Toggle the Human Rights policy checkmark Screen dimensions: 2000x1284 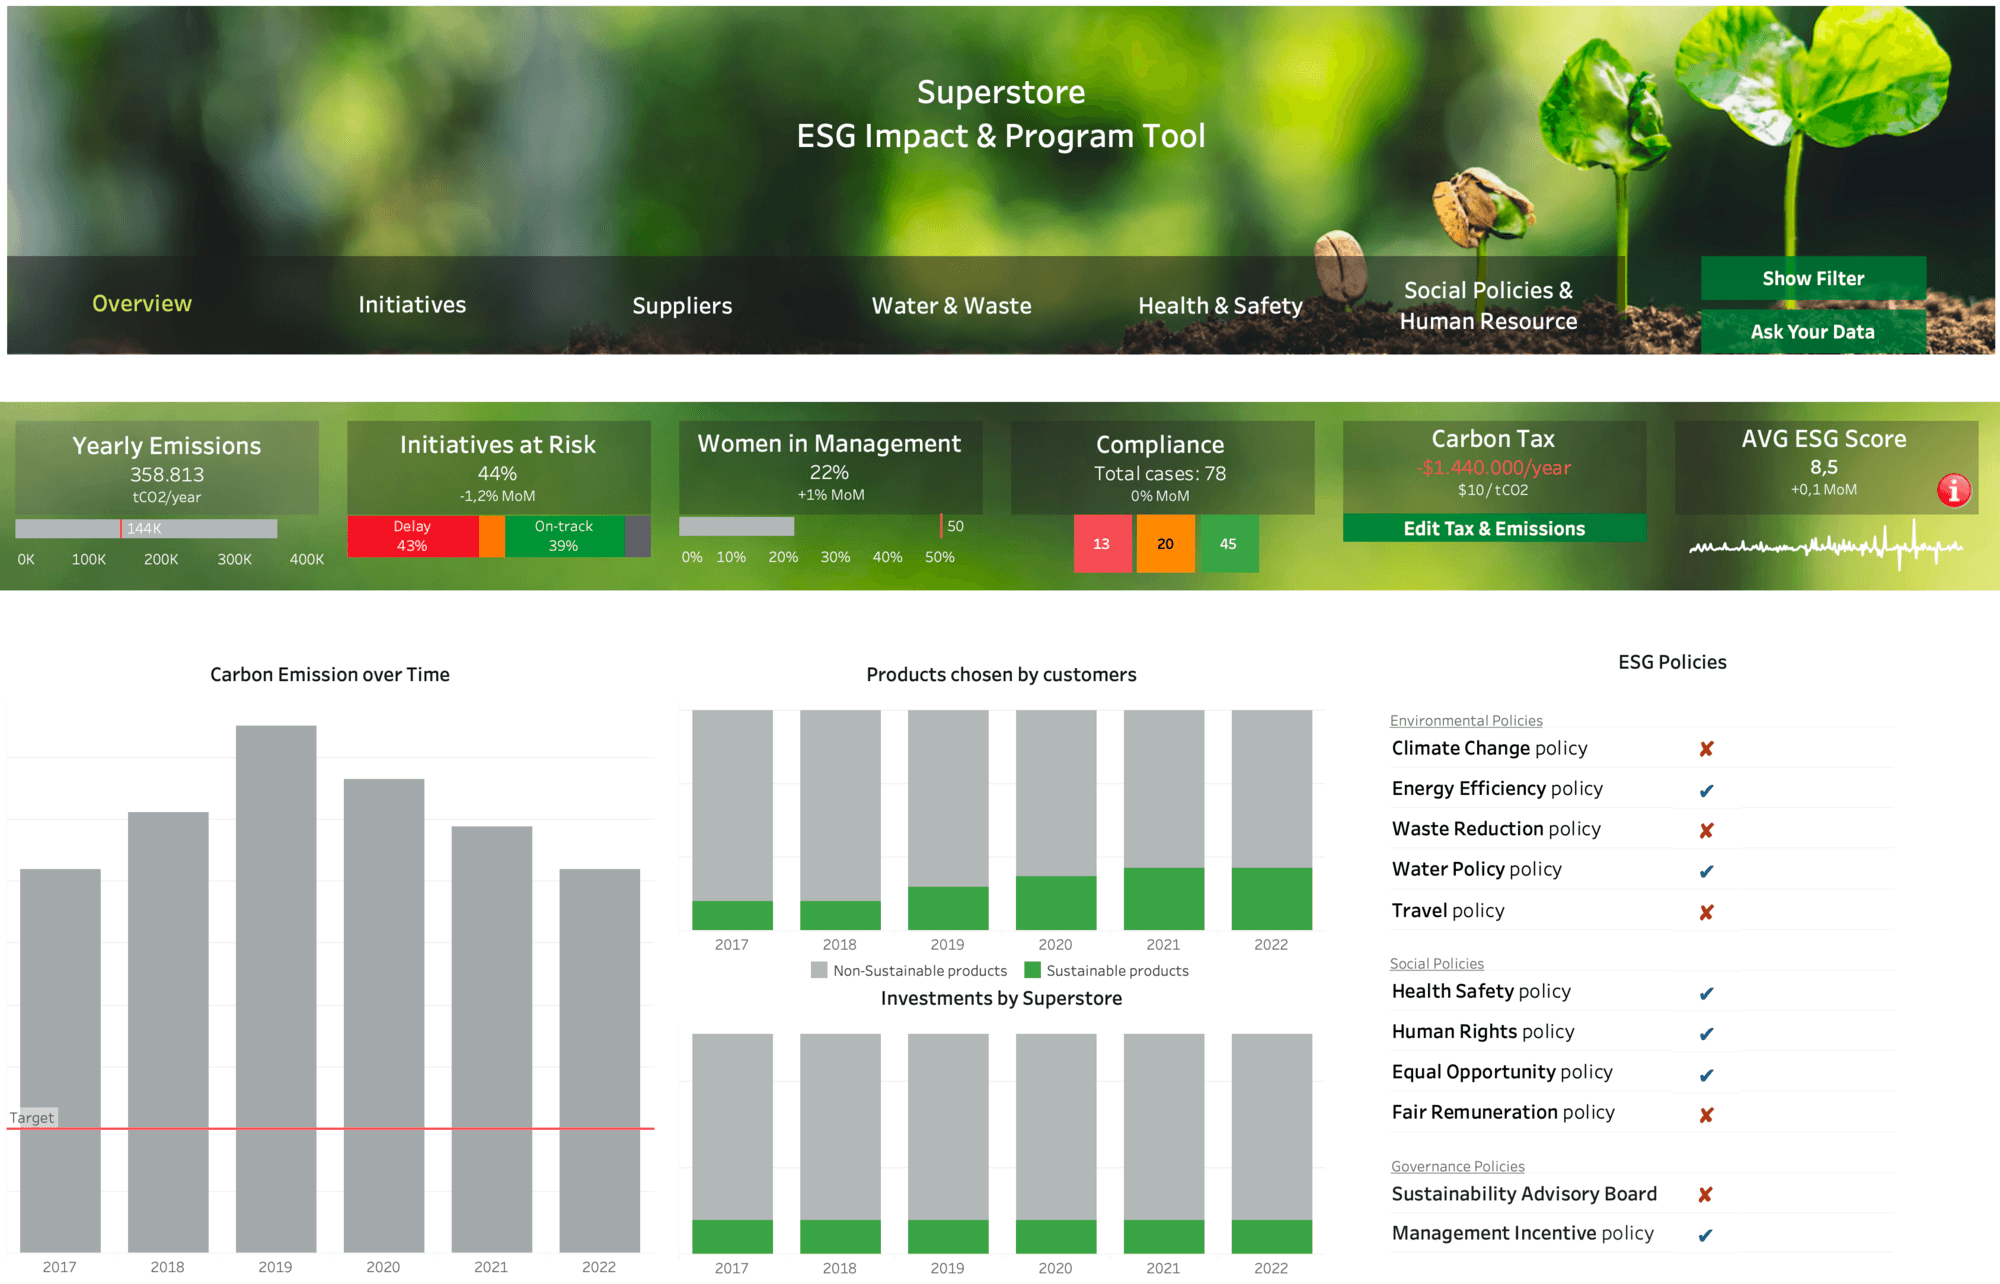(1708, 1032)
